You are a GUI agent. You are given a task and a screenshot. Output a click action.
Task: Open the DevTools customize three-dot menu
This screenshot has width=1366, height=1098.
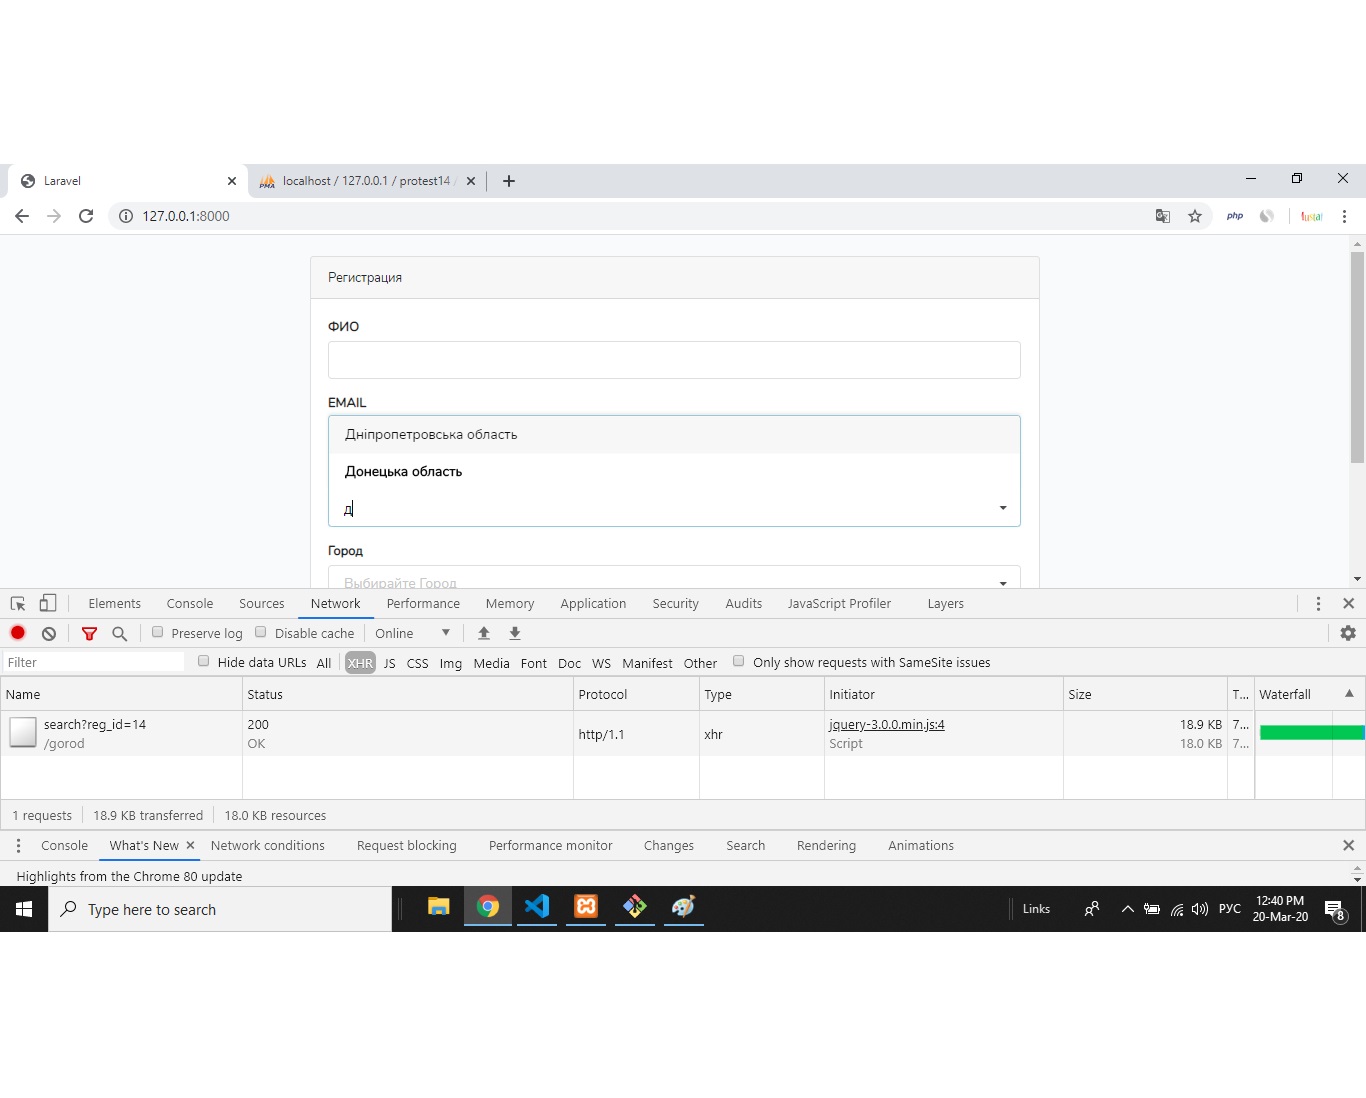coord(1318,604)
